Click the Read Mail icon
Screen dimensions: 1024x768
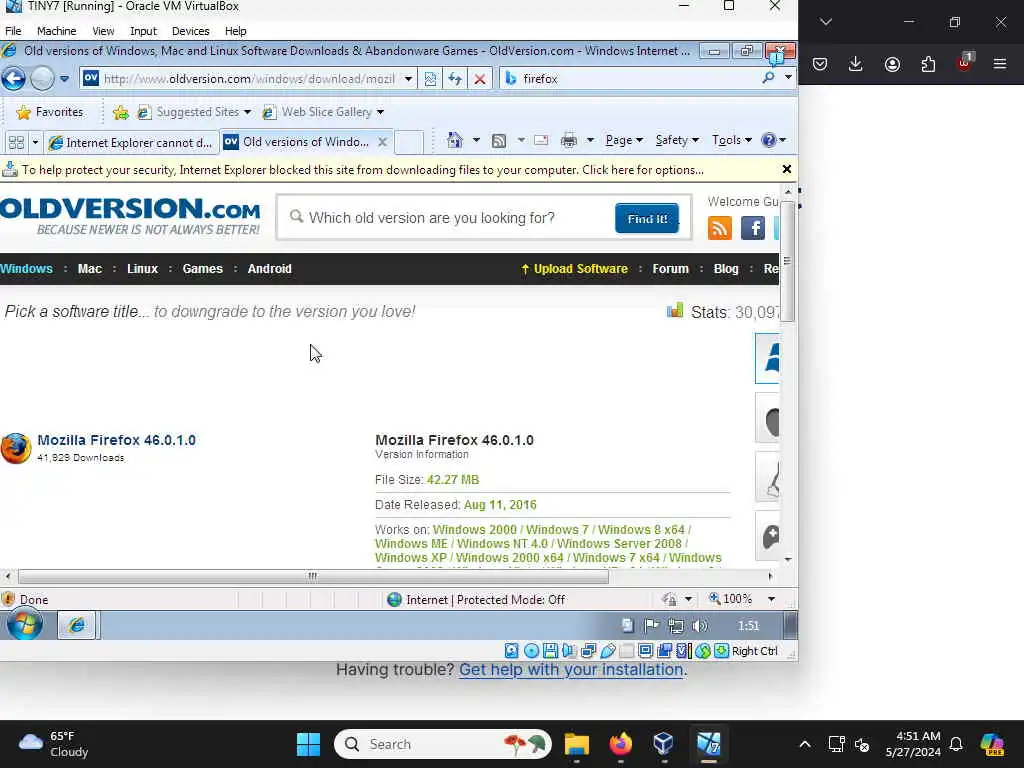click(541, 140)
